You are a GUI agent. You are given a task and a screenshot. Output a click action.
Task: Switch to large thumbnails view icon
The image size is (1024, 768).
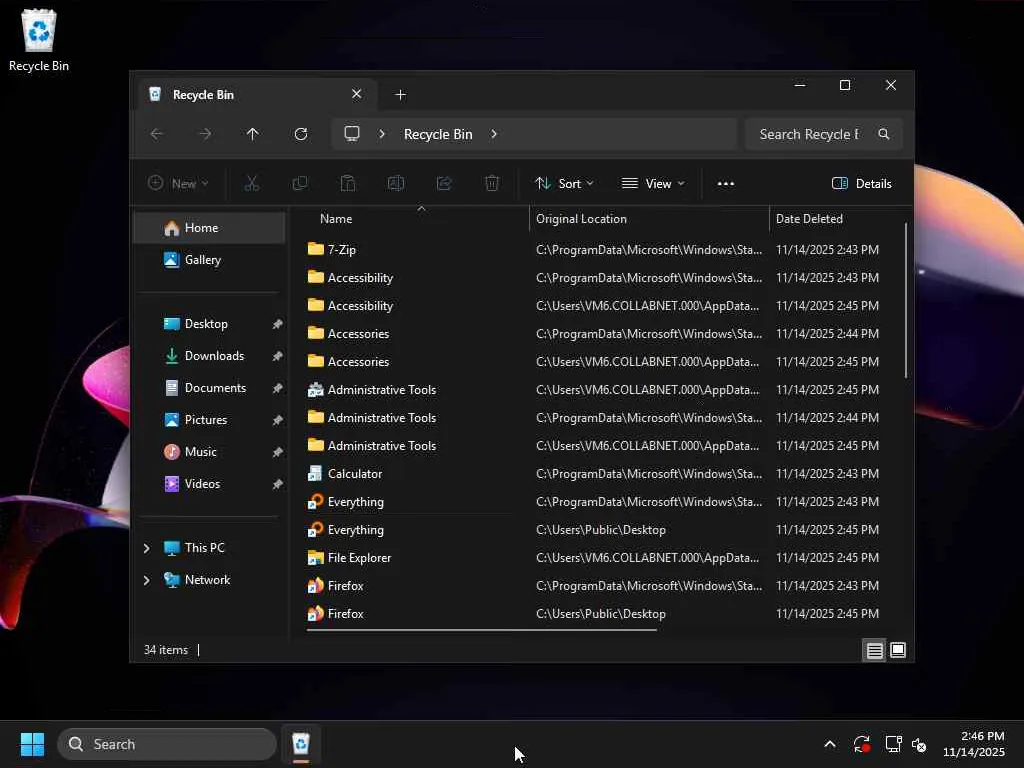pyautogui.click(x=898, y=650)
